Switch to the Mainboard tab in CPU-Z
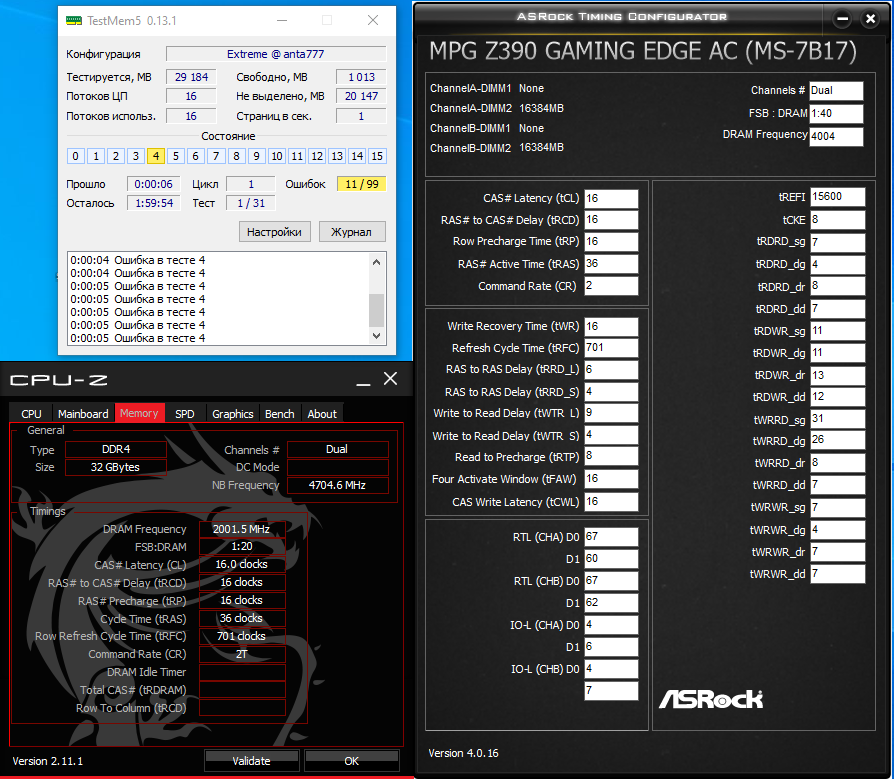 [x=83, y=414]
